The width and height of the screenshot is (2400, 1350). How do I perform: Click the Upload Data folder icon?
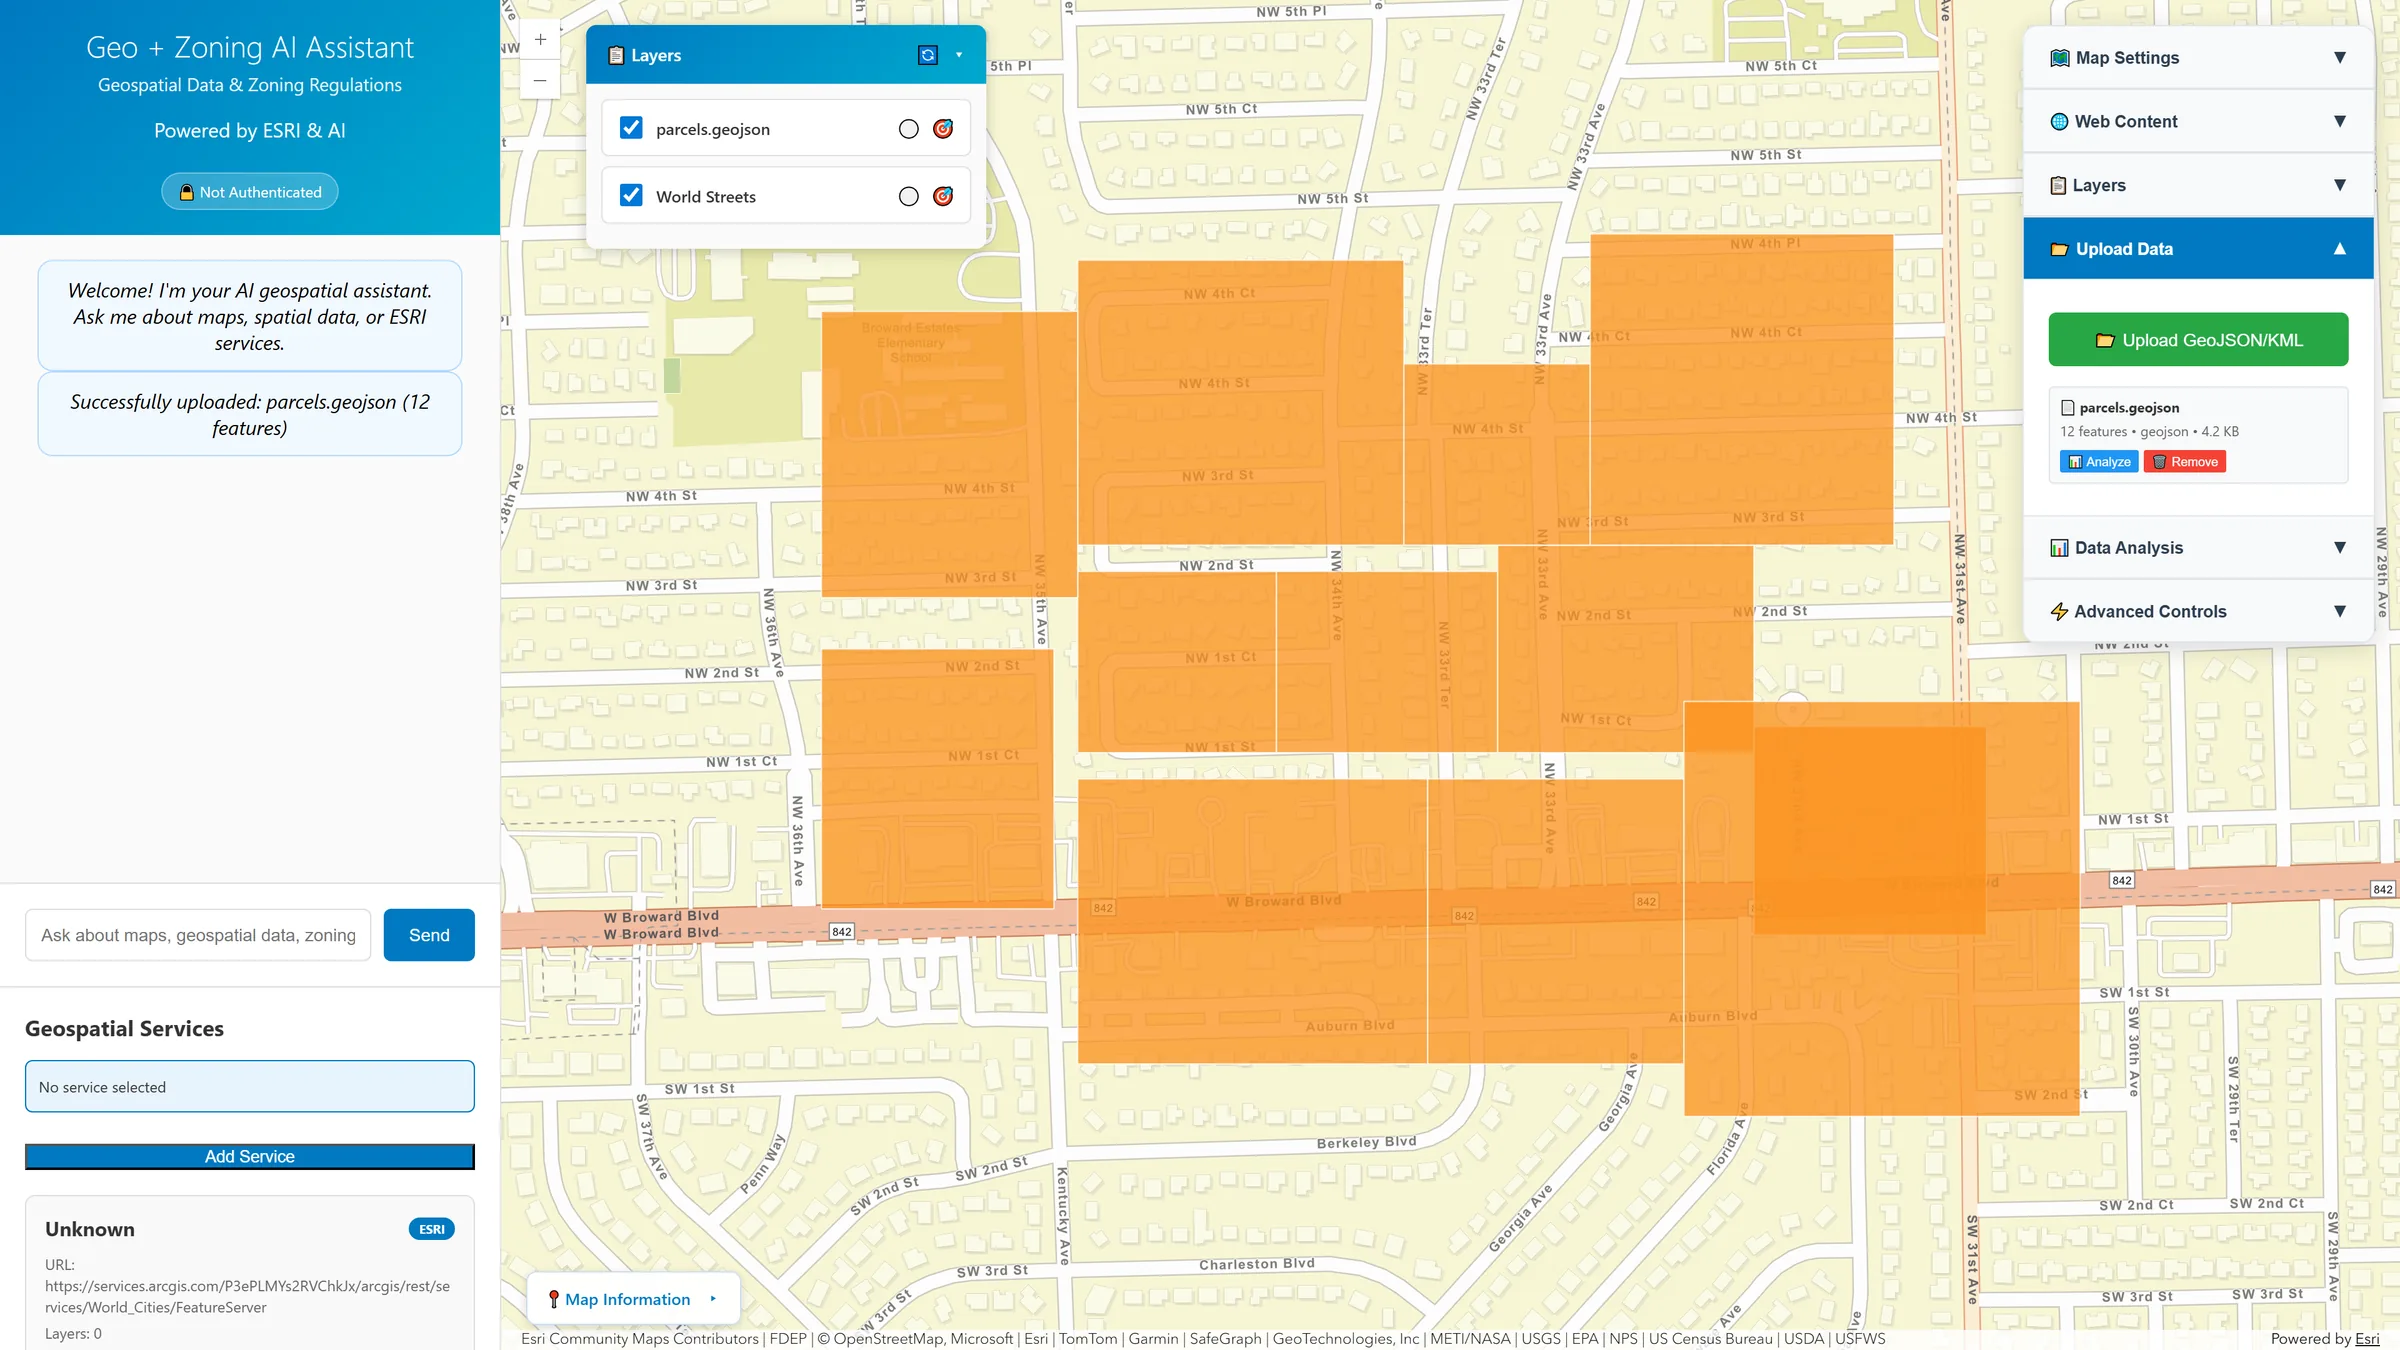2059,250
